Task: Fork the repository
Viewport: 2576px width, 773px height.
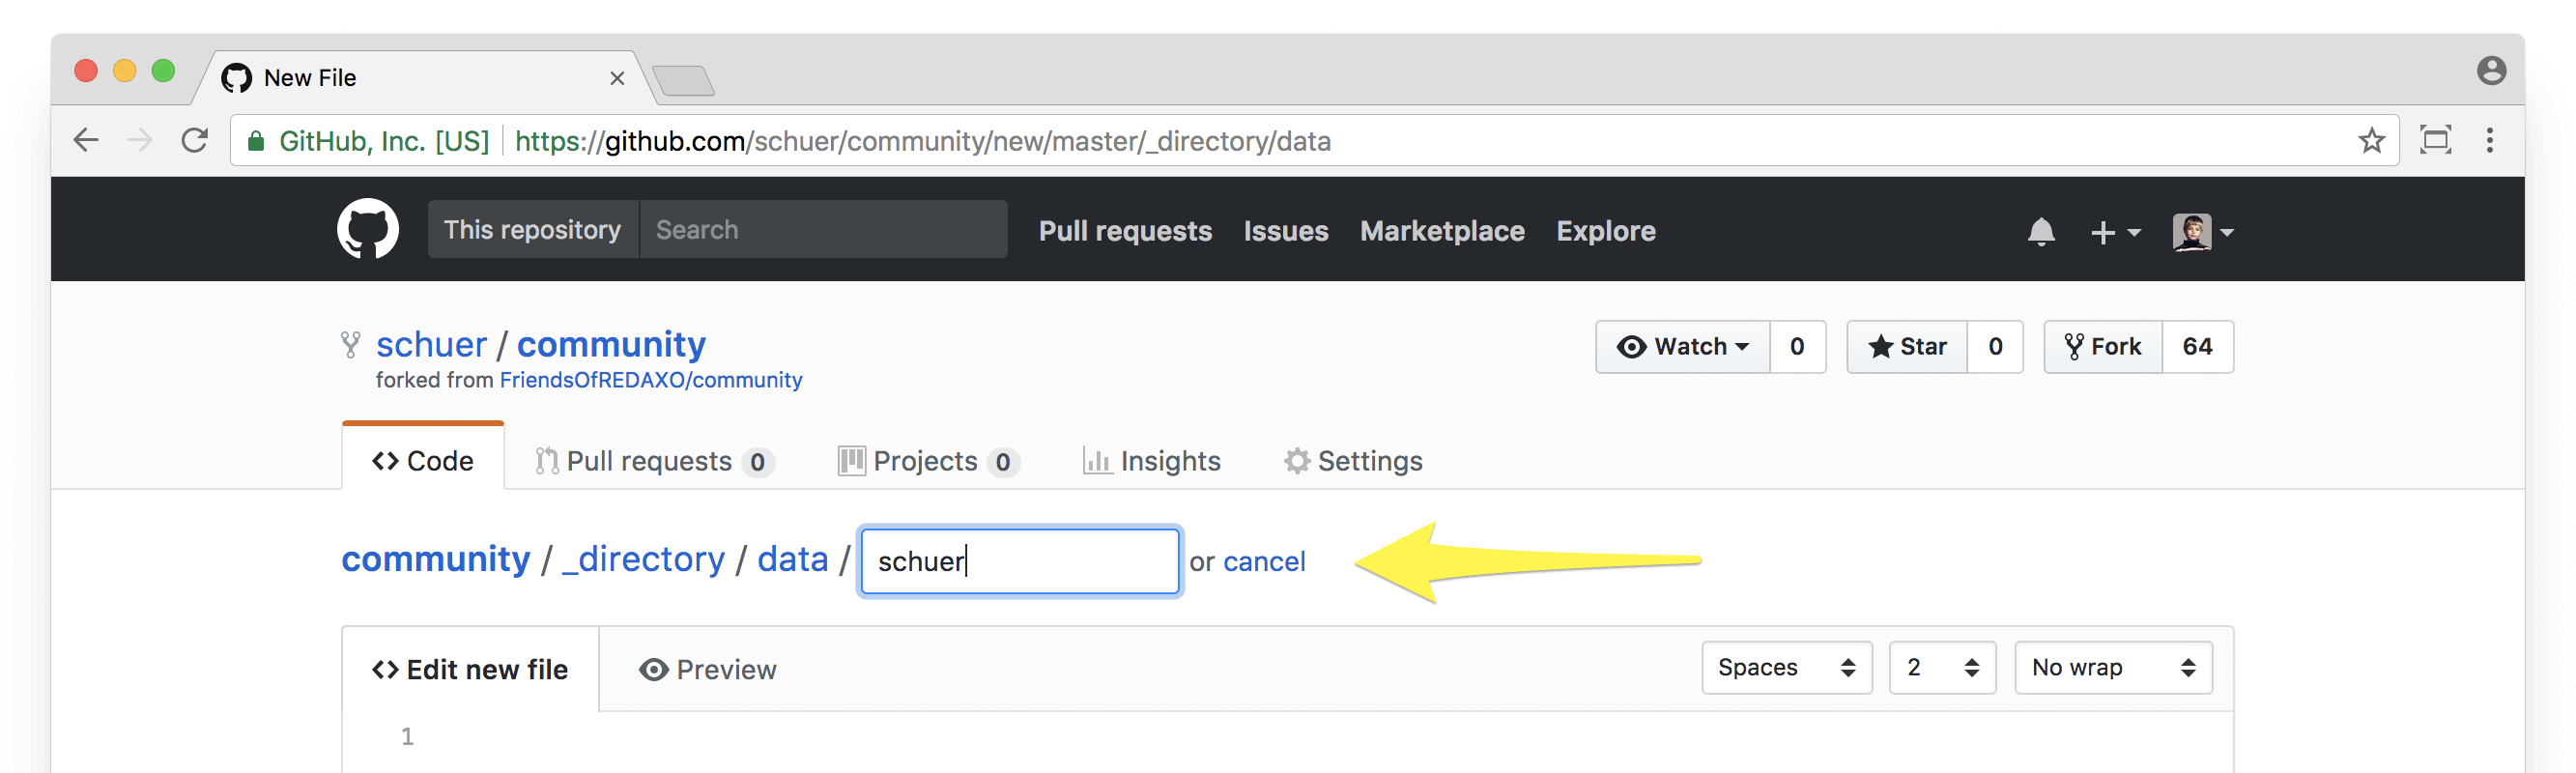Action: point(2103,347)
